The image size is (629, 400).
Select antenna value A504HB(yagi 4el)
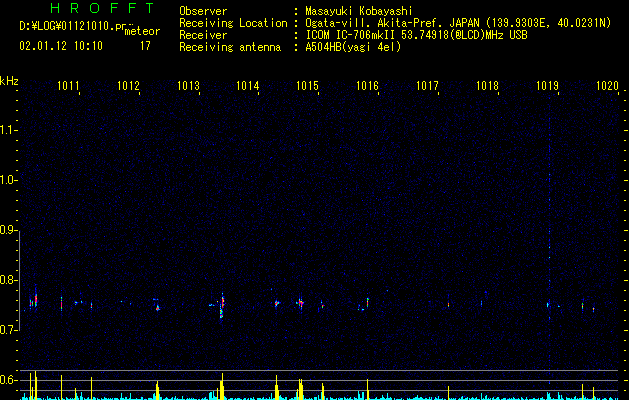click(353, 47)
